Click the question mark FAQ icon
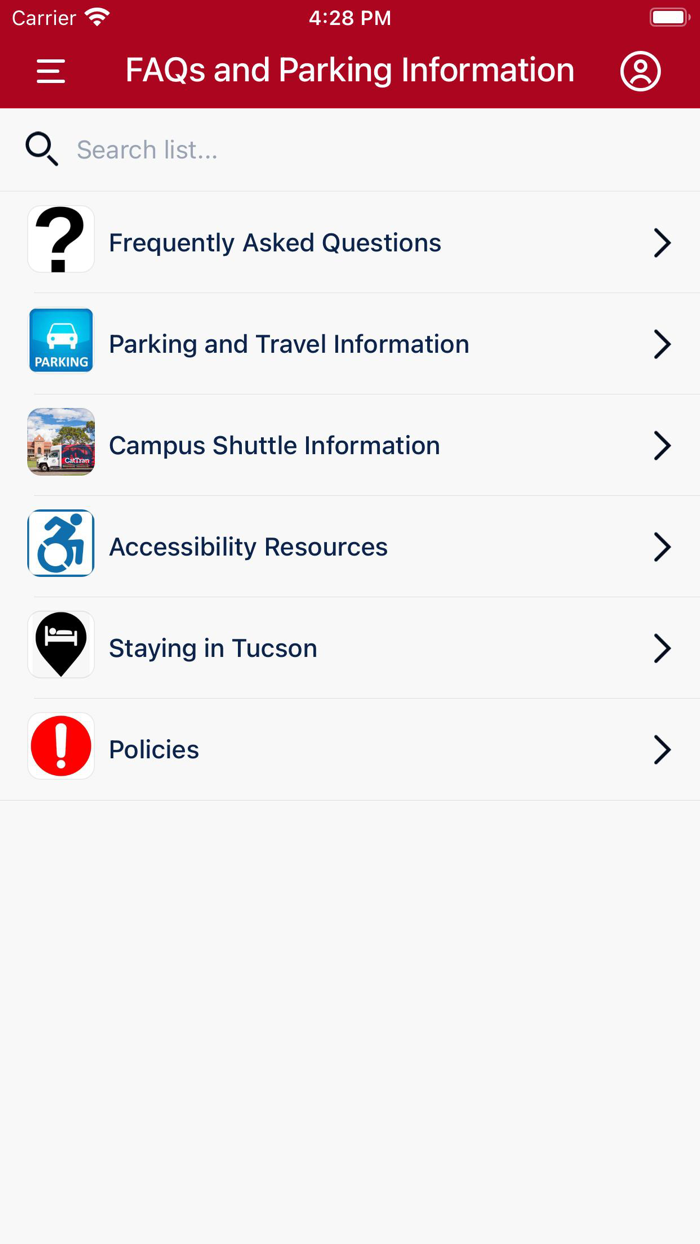 click(60, 239)
